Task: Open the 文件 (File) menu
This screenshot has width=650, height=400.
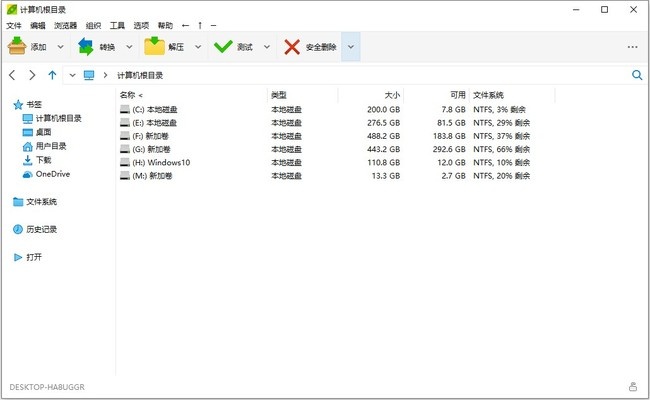Action: point(14,25)
